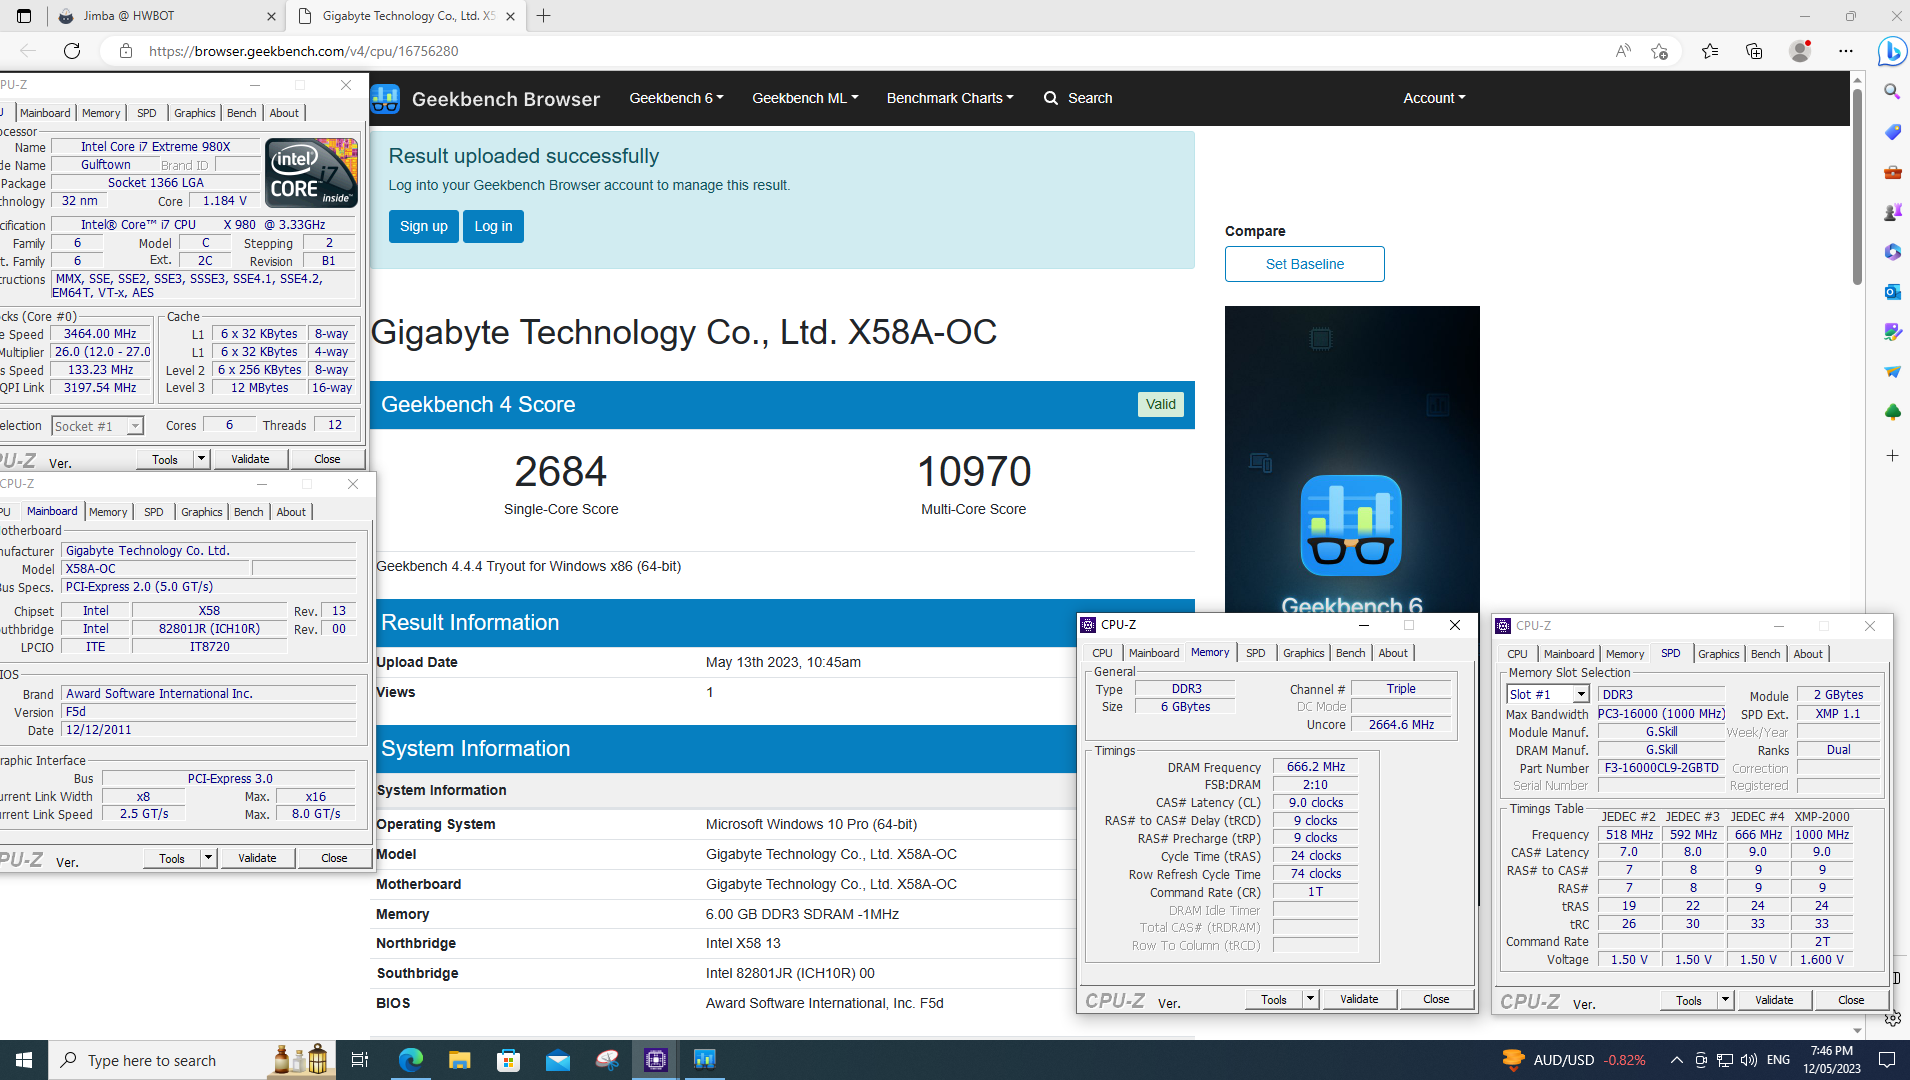The height and width of the screenshot is (1080, 1910).
Task: Click the browser address bar URL
Action: tap(304, 51)
